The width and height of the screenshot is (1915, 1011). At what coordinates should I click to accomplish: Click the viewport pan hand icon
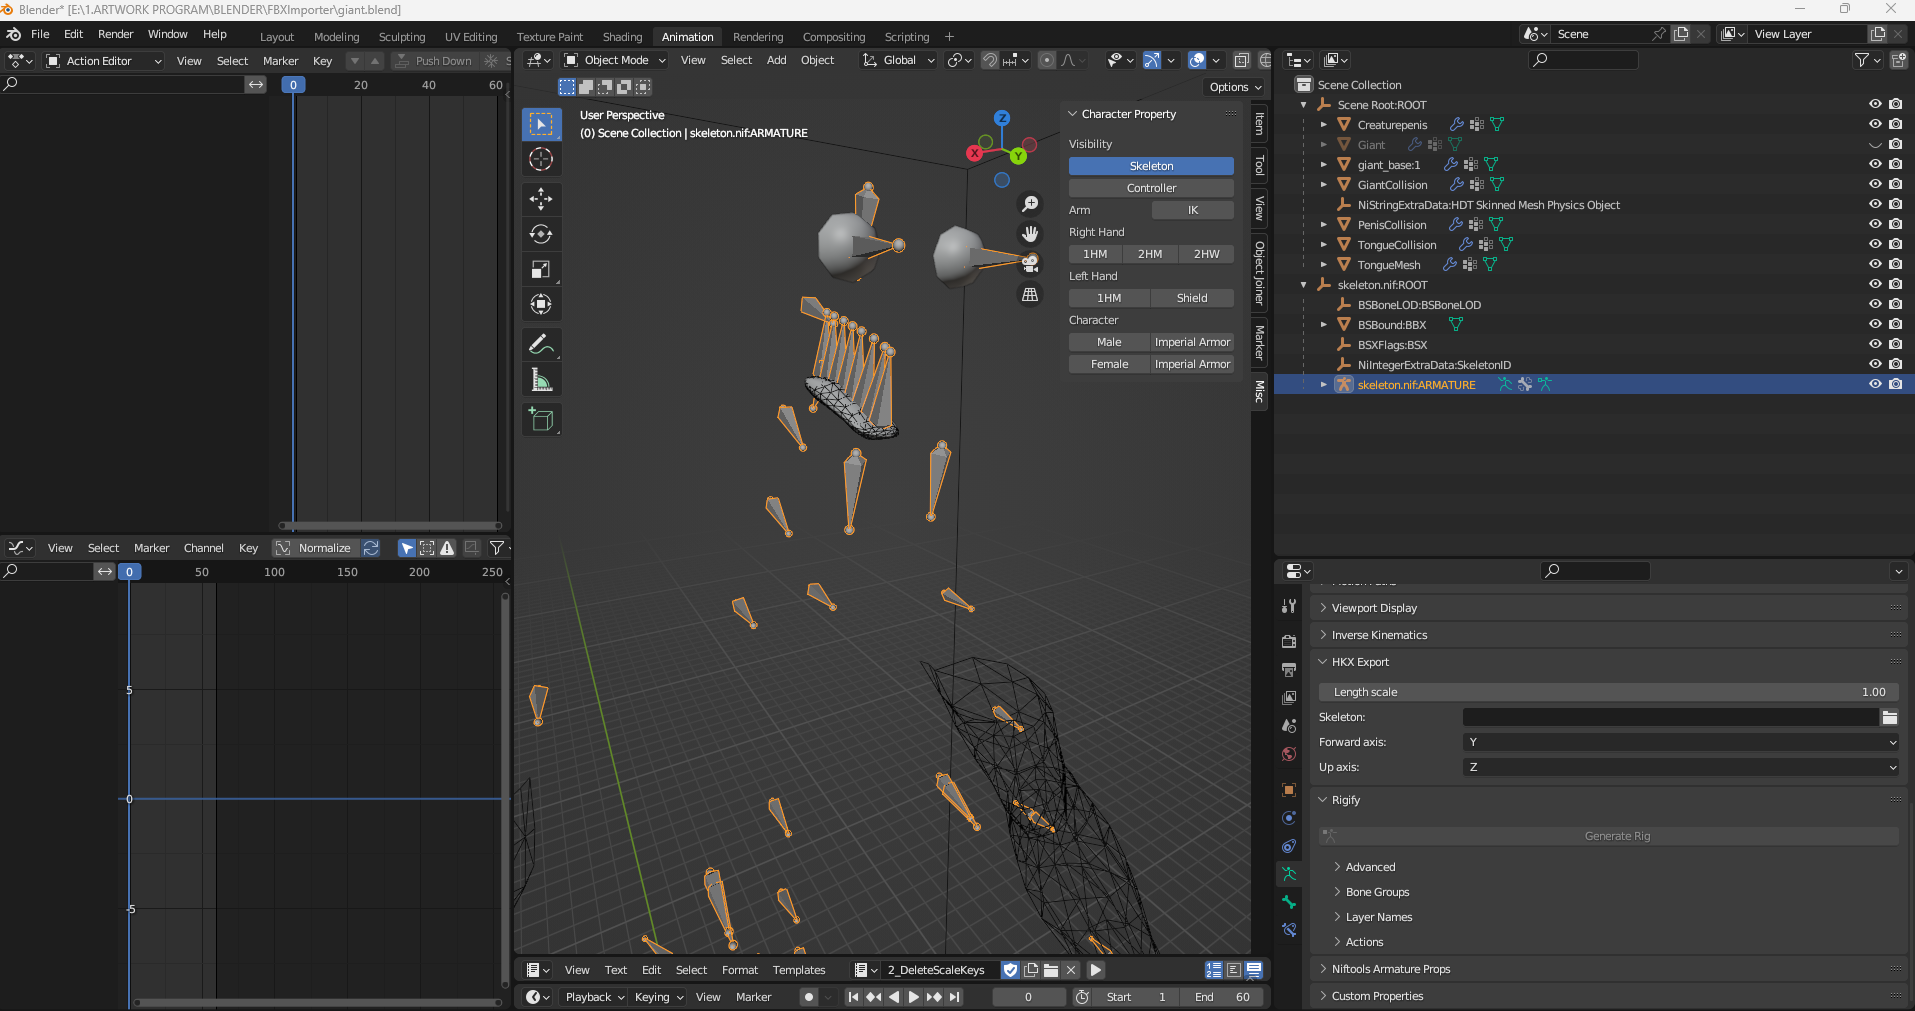pyautogui.click(x=1030, y=234)
